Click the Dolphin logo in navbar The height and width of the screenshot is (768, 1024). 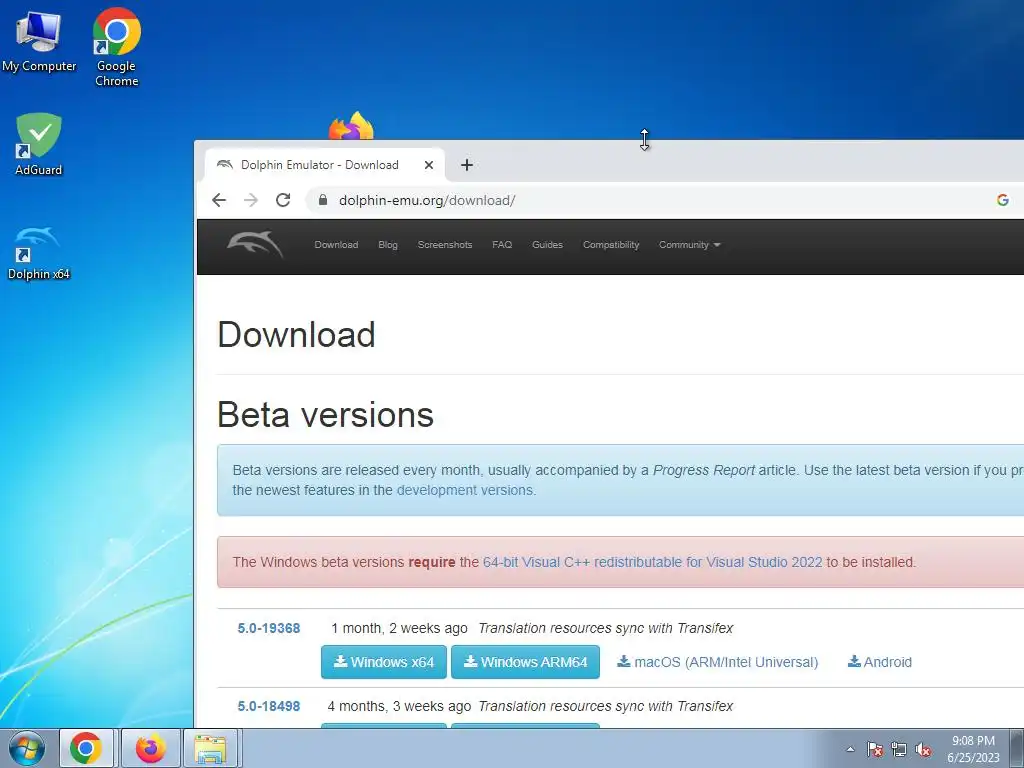pyautogui.click(x=255, y=244)
